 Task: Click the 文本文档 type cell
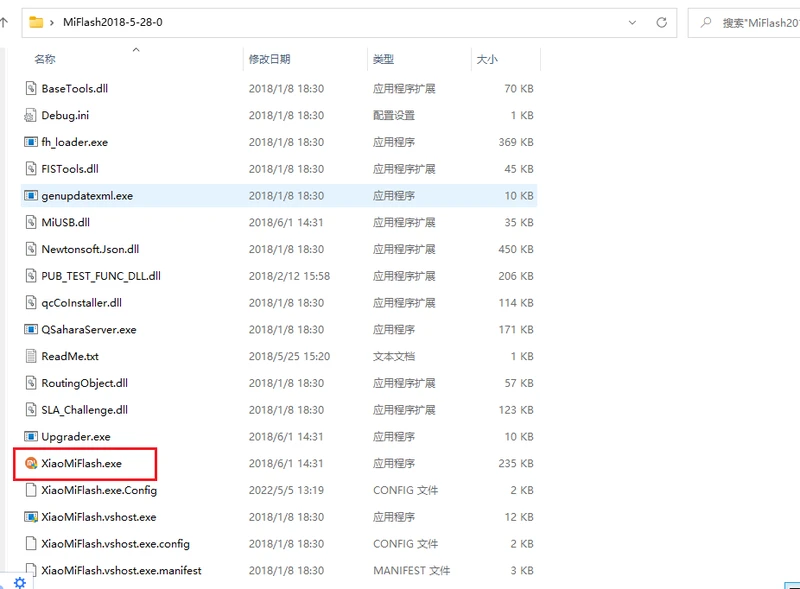[x=394, y=356]
